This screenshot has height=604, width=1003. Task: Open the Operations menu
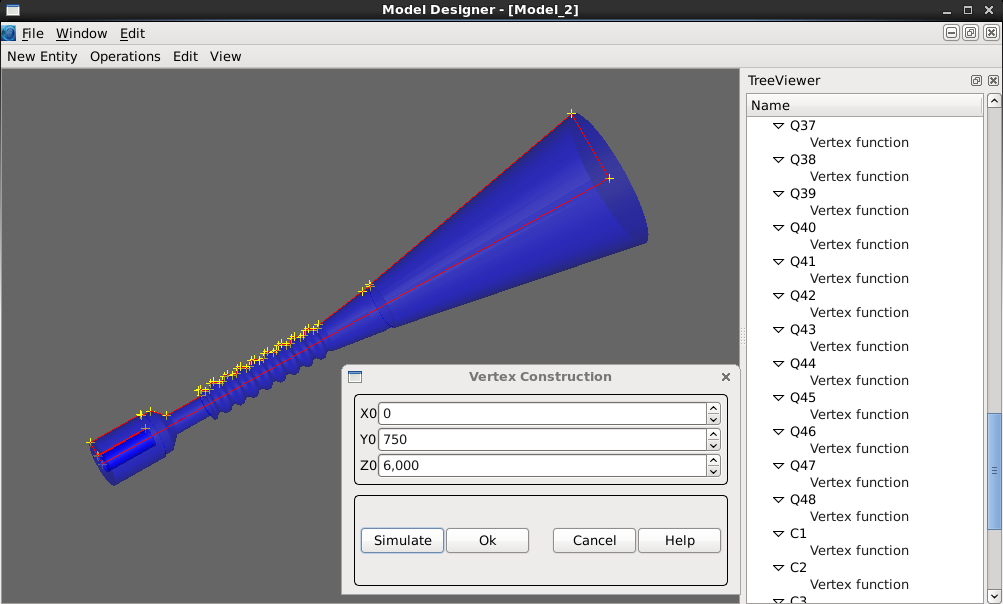[x=125, y=56]
